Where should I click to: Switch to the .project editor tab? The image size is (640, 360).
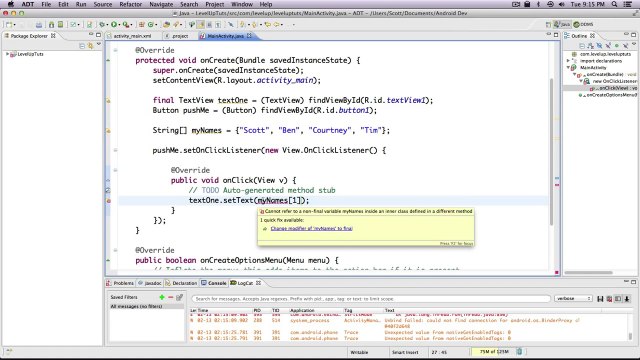pos(180,36)
